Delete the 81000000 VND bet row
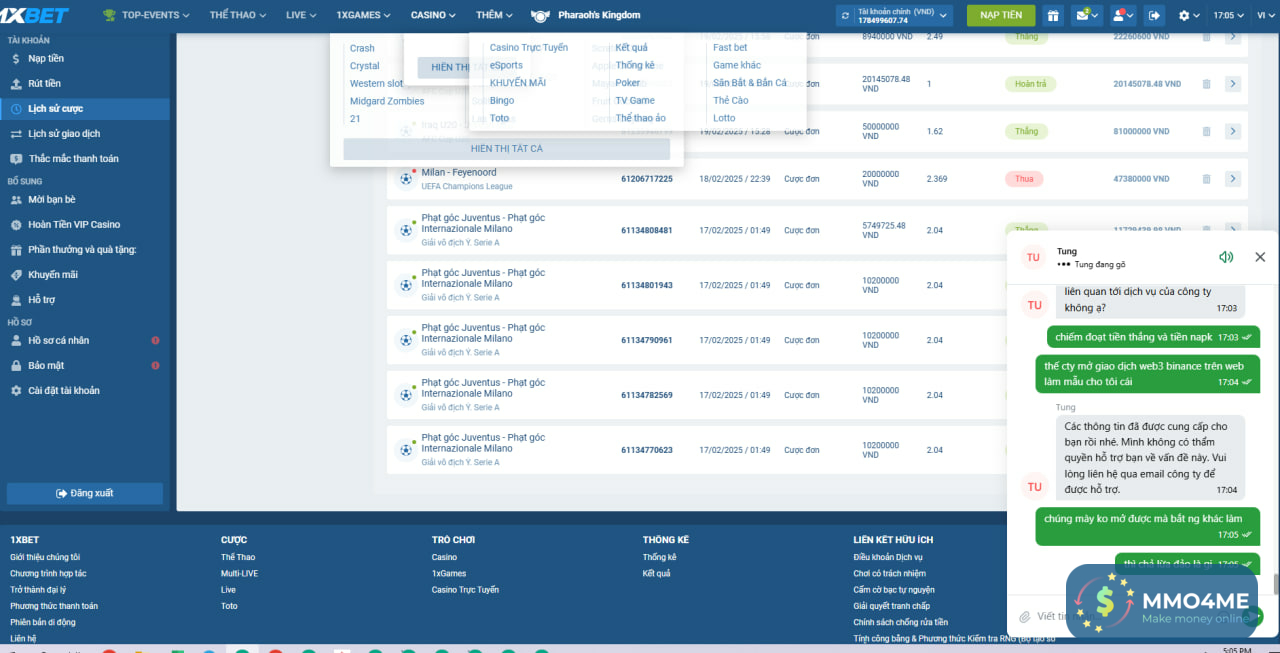Screen dimensions: 1280x653 pos(1206,131)
